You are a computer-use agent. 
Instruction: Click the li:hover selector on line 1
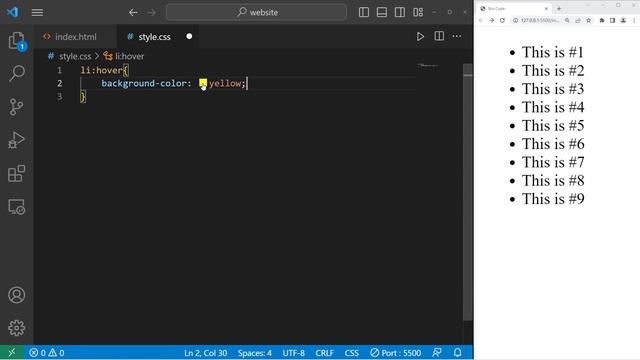pos(102,70)
